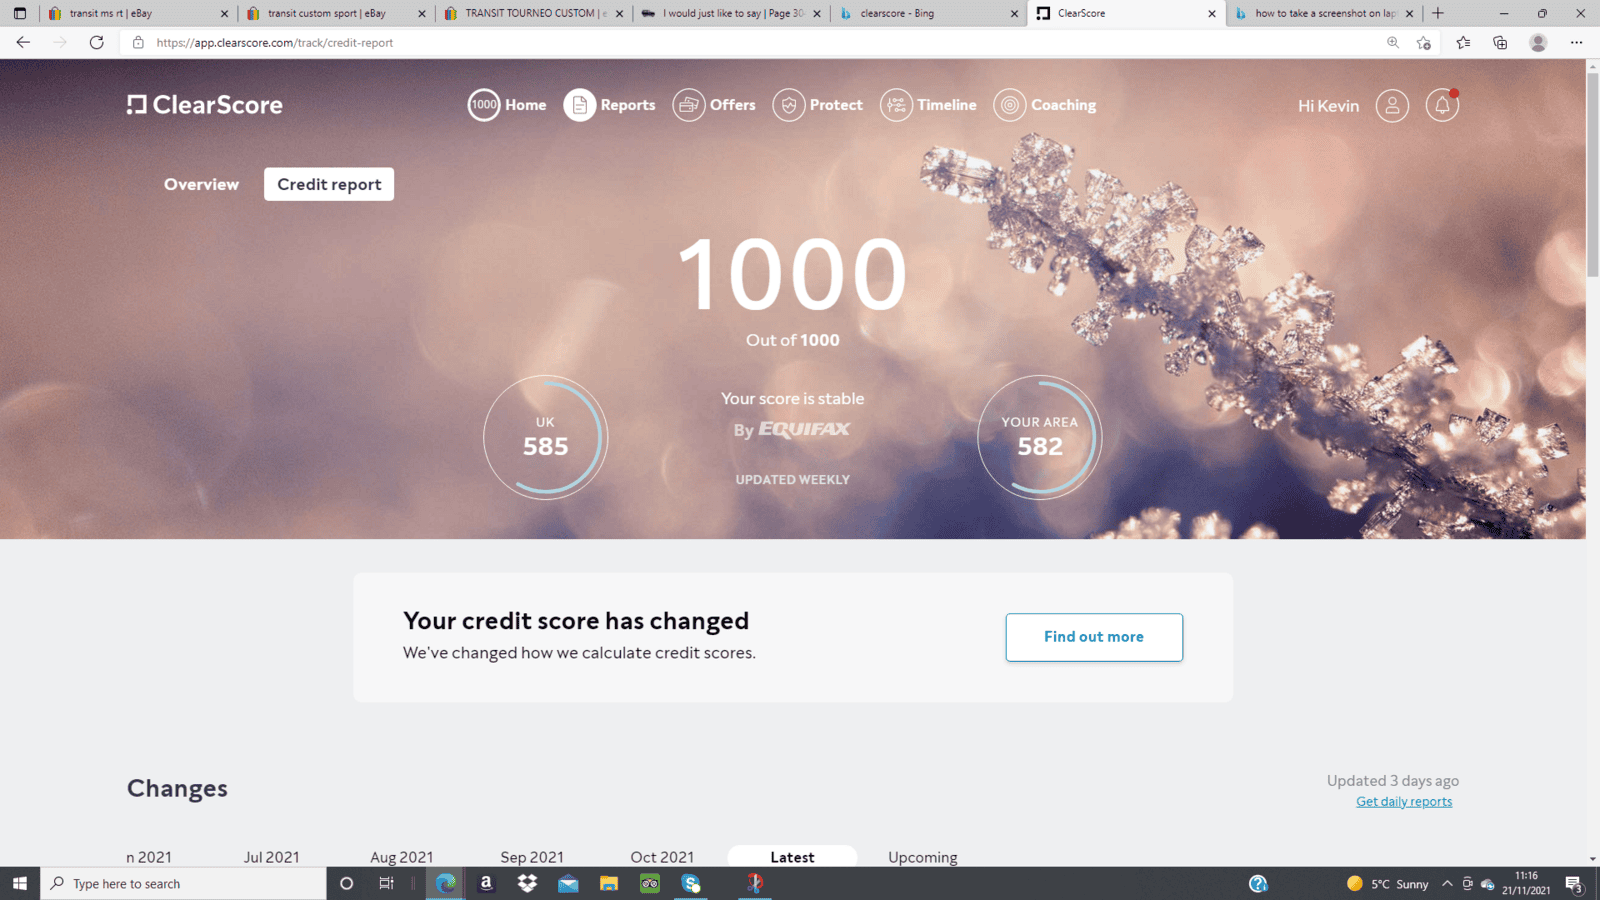Screen dimensions: 1600x900
Task: Open weather widget showing 5°C Sunny
Action: (x=1388, y=883)
